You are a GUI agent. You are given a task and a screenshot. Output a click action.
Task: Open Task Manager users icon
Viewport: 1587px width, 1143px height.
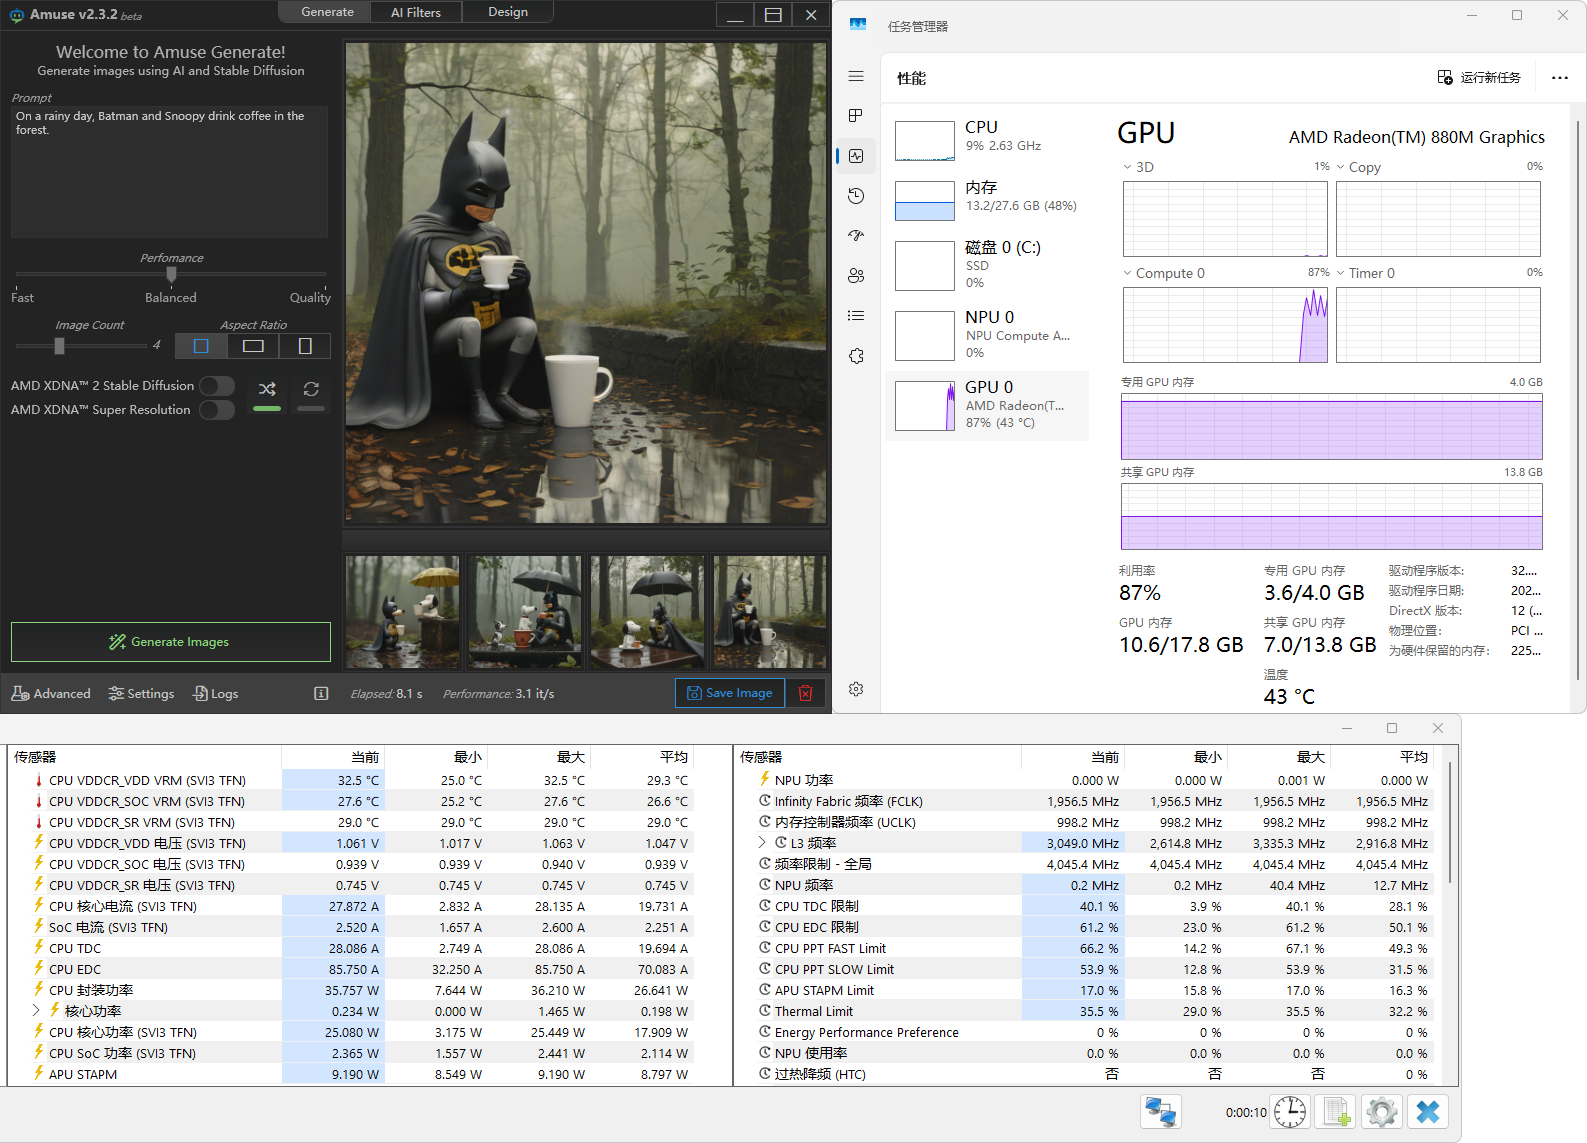tap(856, 276)
